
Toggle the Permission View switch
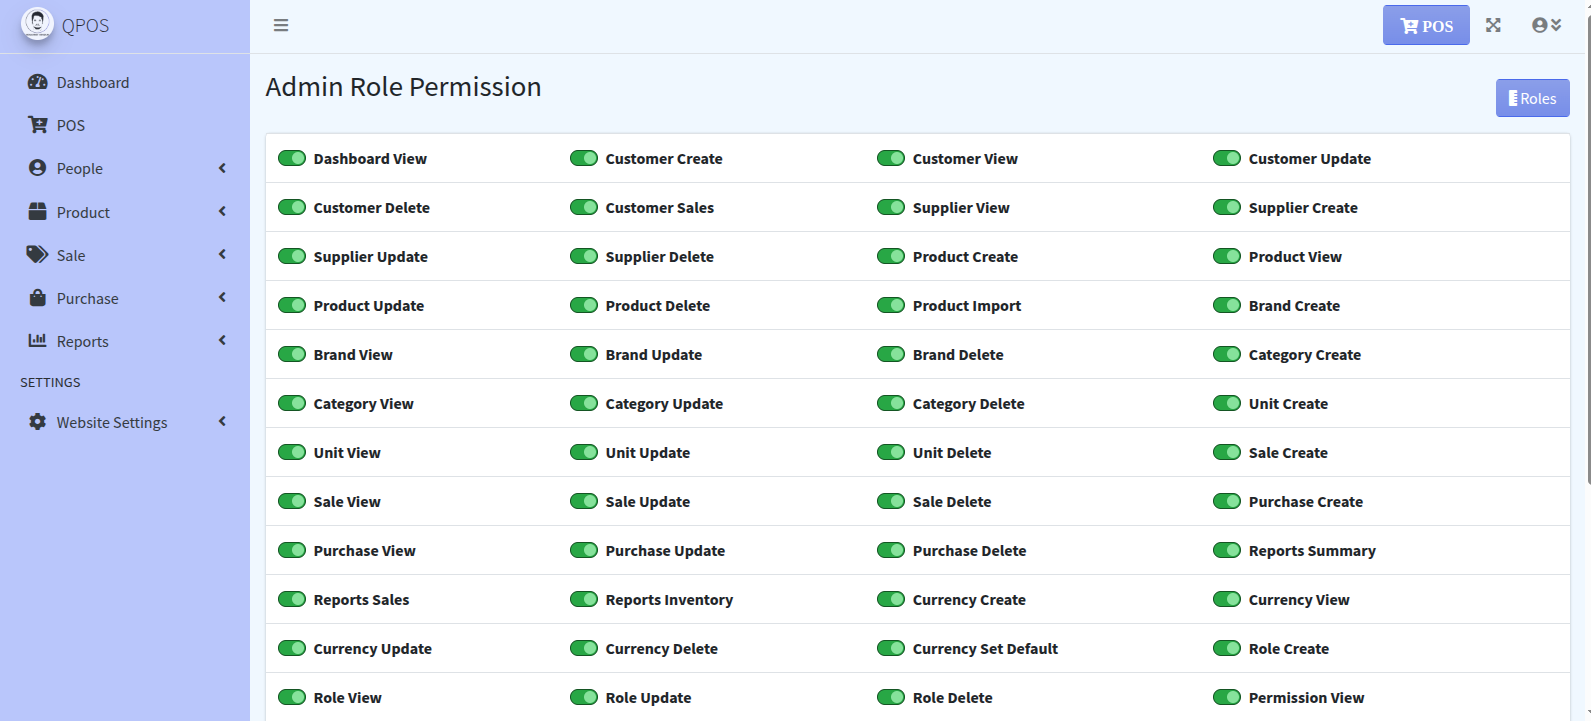tap(1227, 697)
